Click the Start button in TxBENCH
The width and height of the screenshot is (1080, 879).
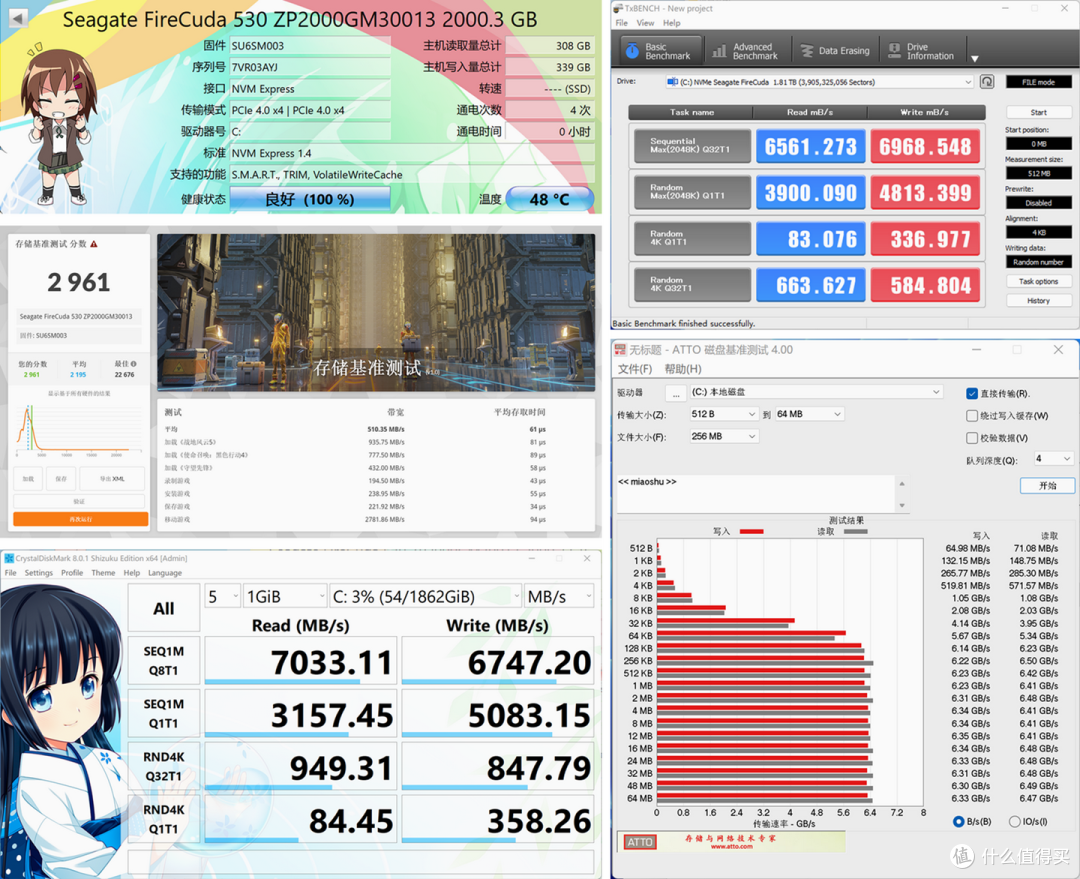(x=1039, y=112)
